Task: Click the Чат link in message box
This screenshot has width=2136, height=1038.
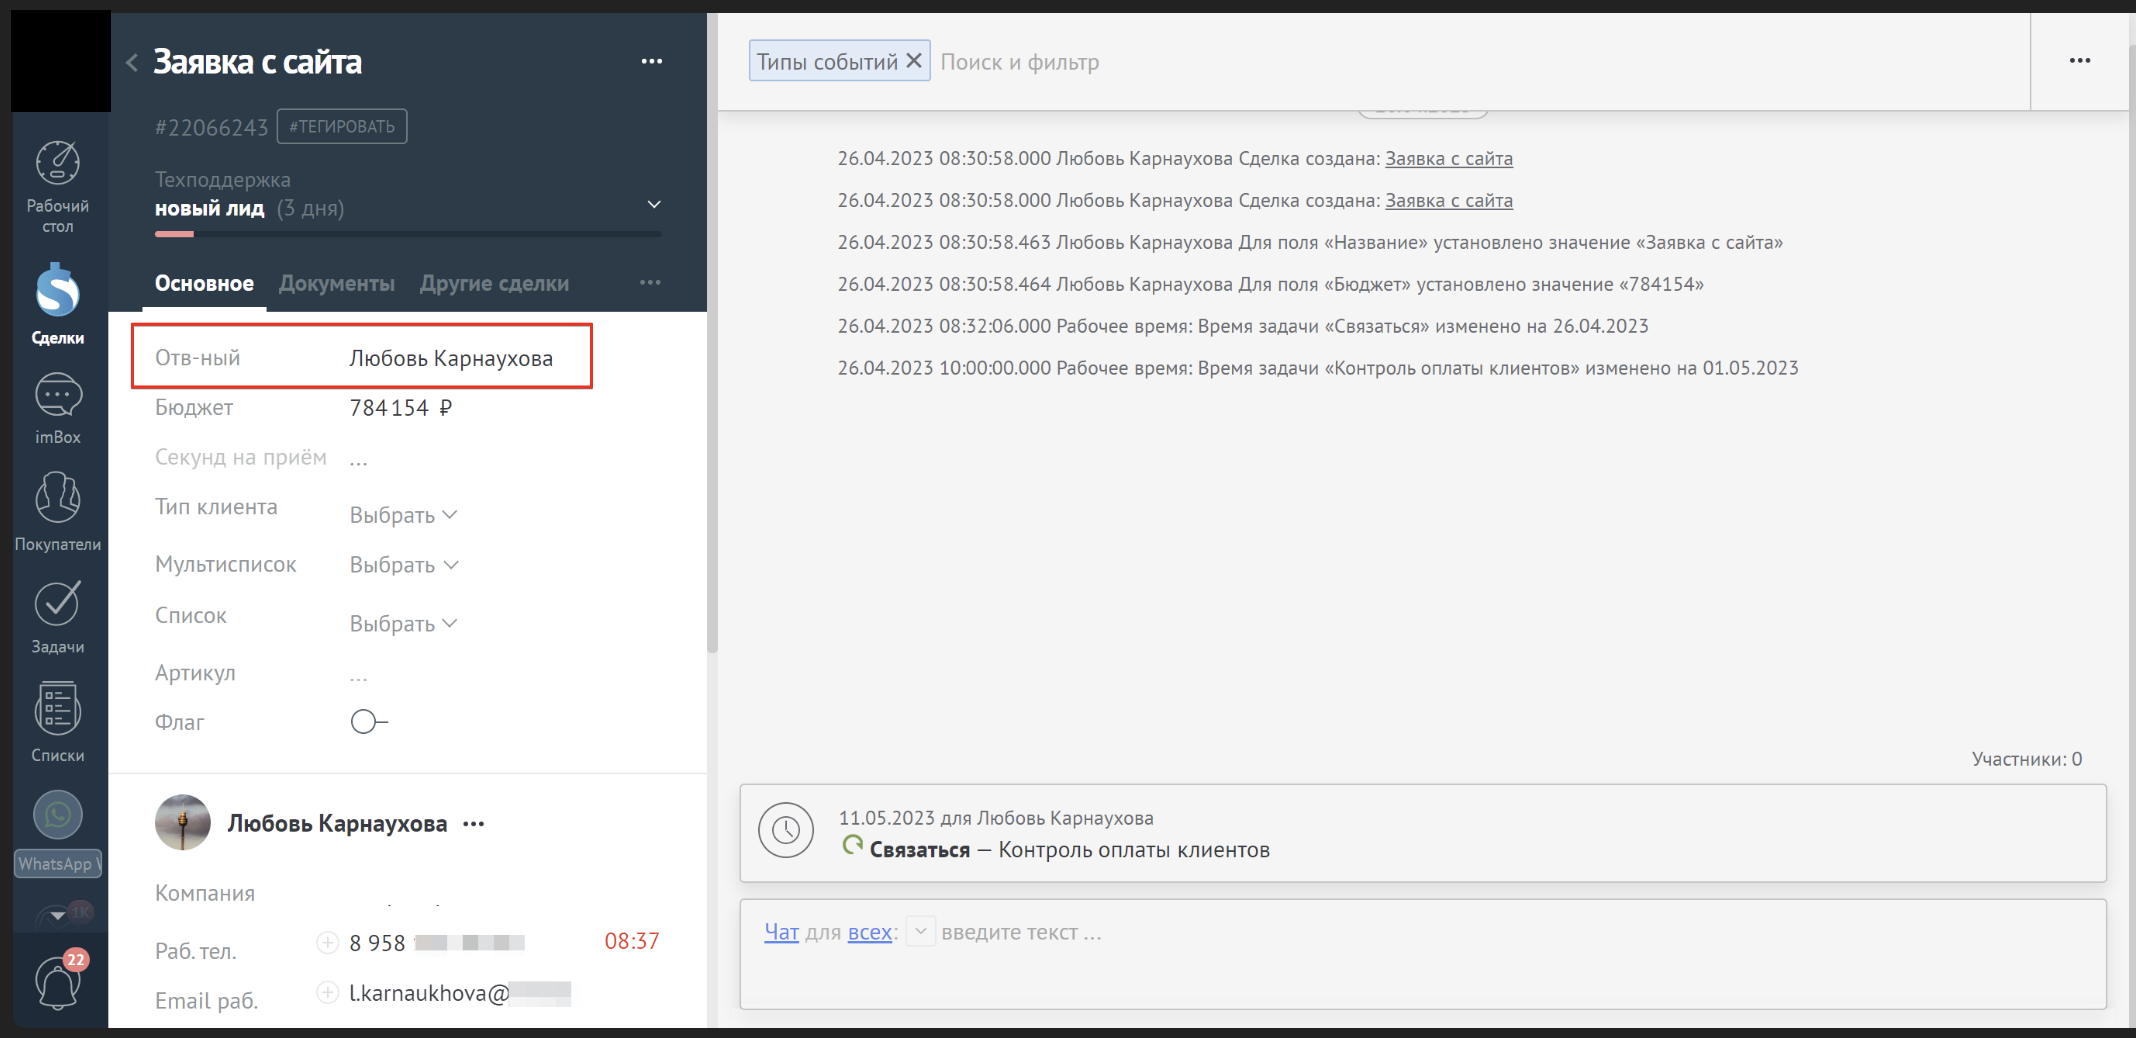Action: coord(782,932)
